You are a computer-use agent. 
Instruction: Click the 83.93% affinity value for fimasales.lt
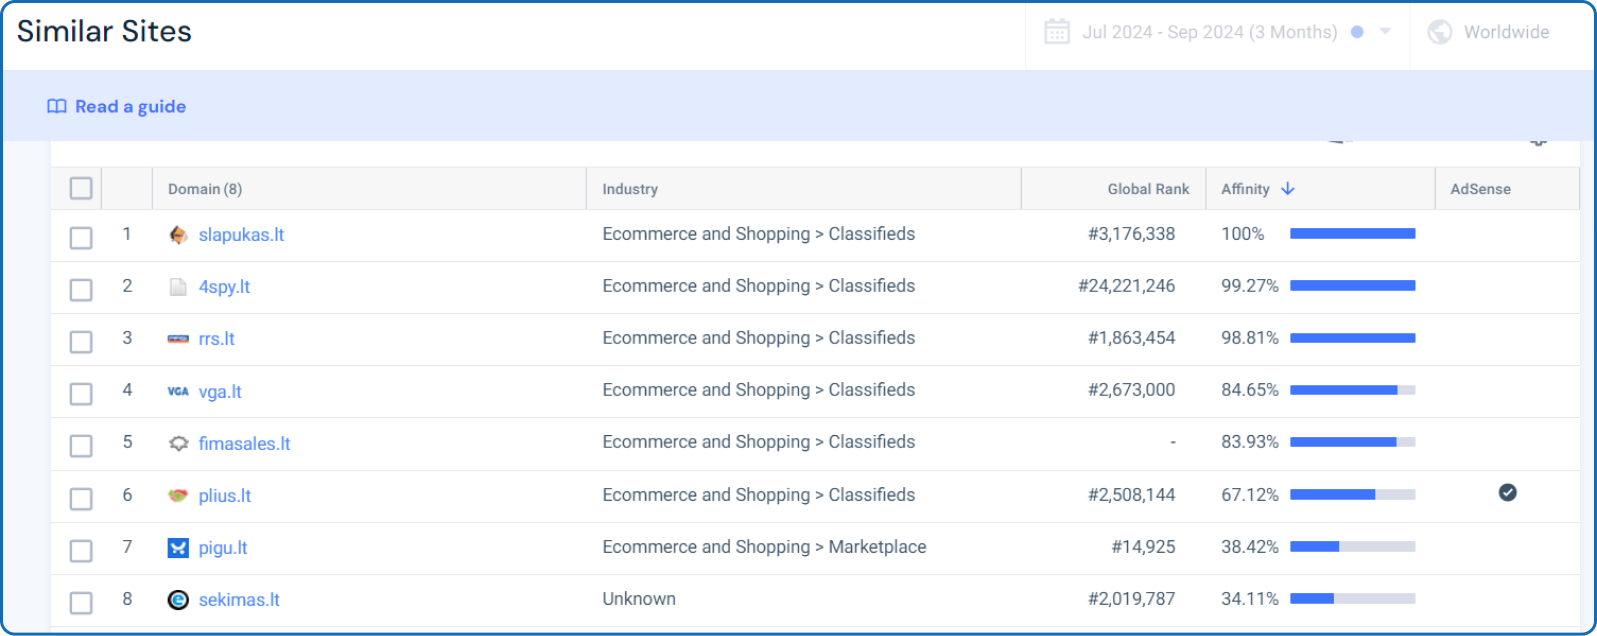pos(1250,442)
